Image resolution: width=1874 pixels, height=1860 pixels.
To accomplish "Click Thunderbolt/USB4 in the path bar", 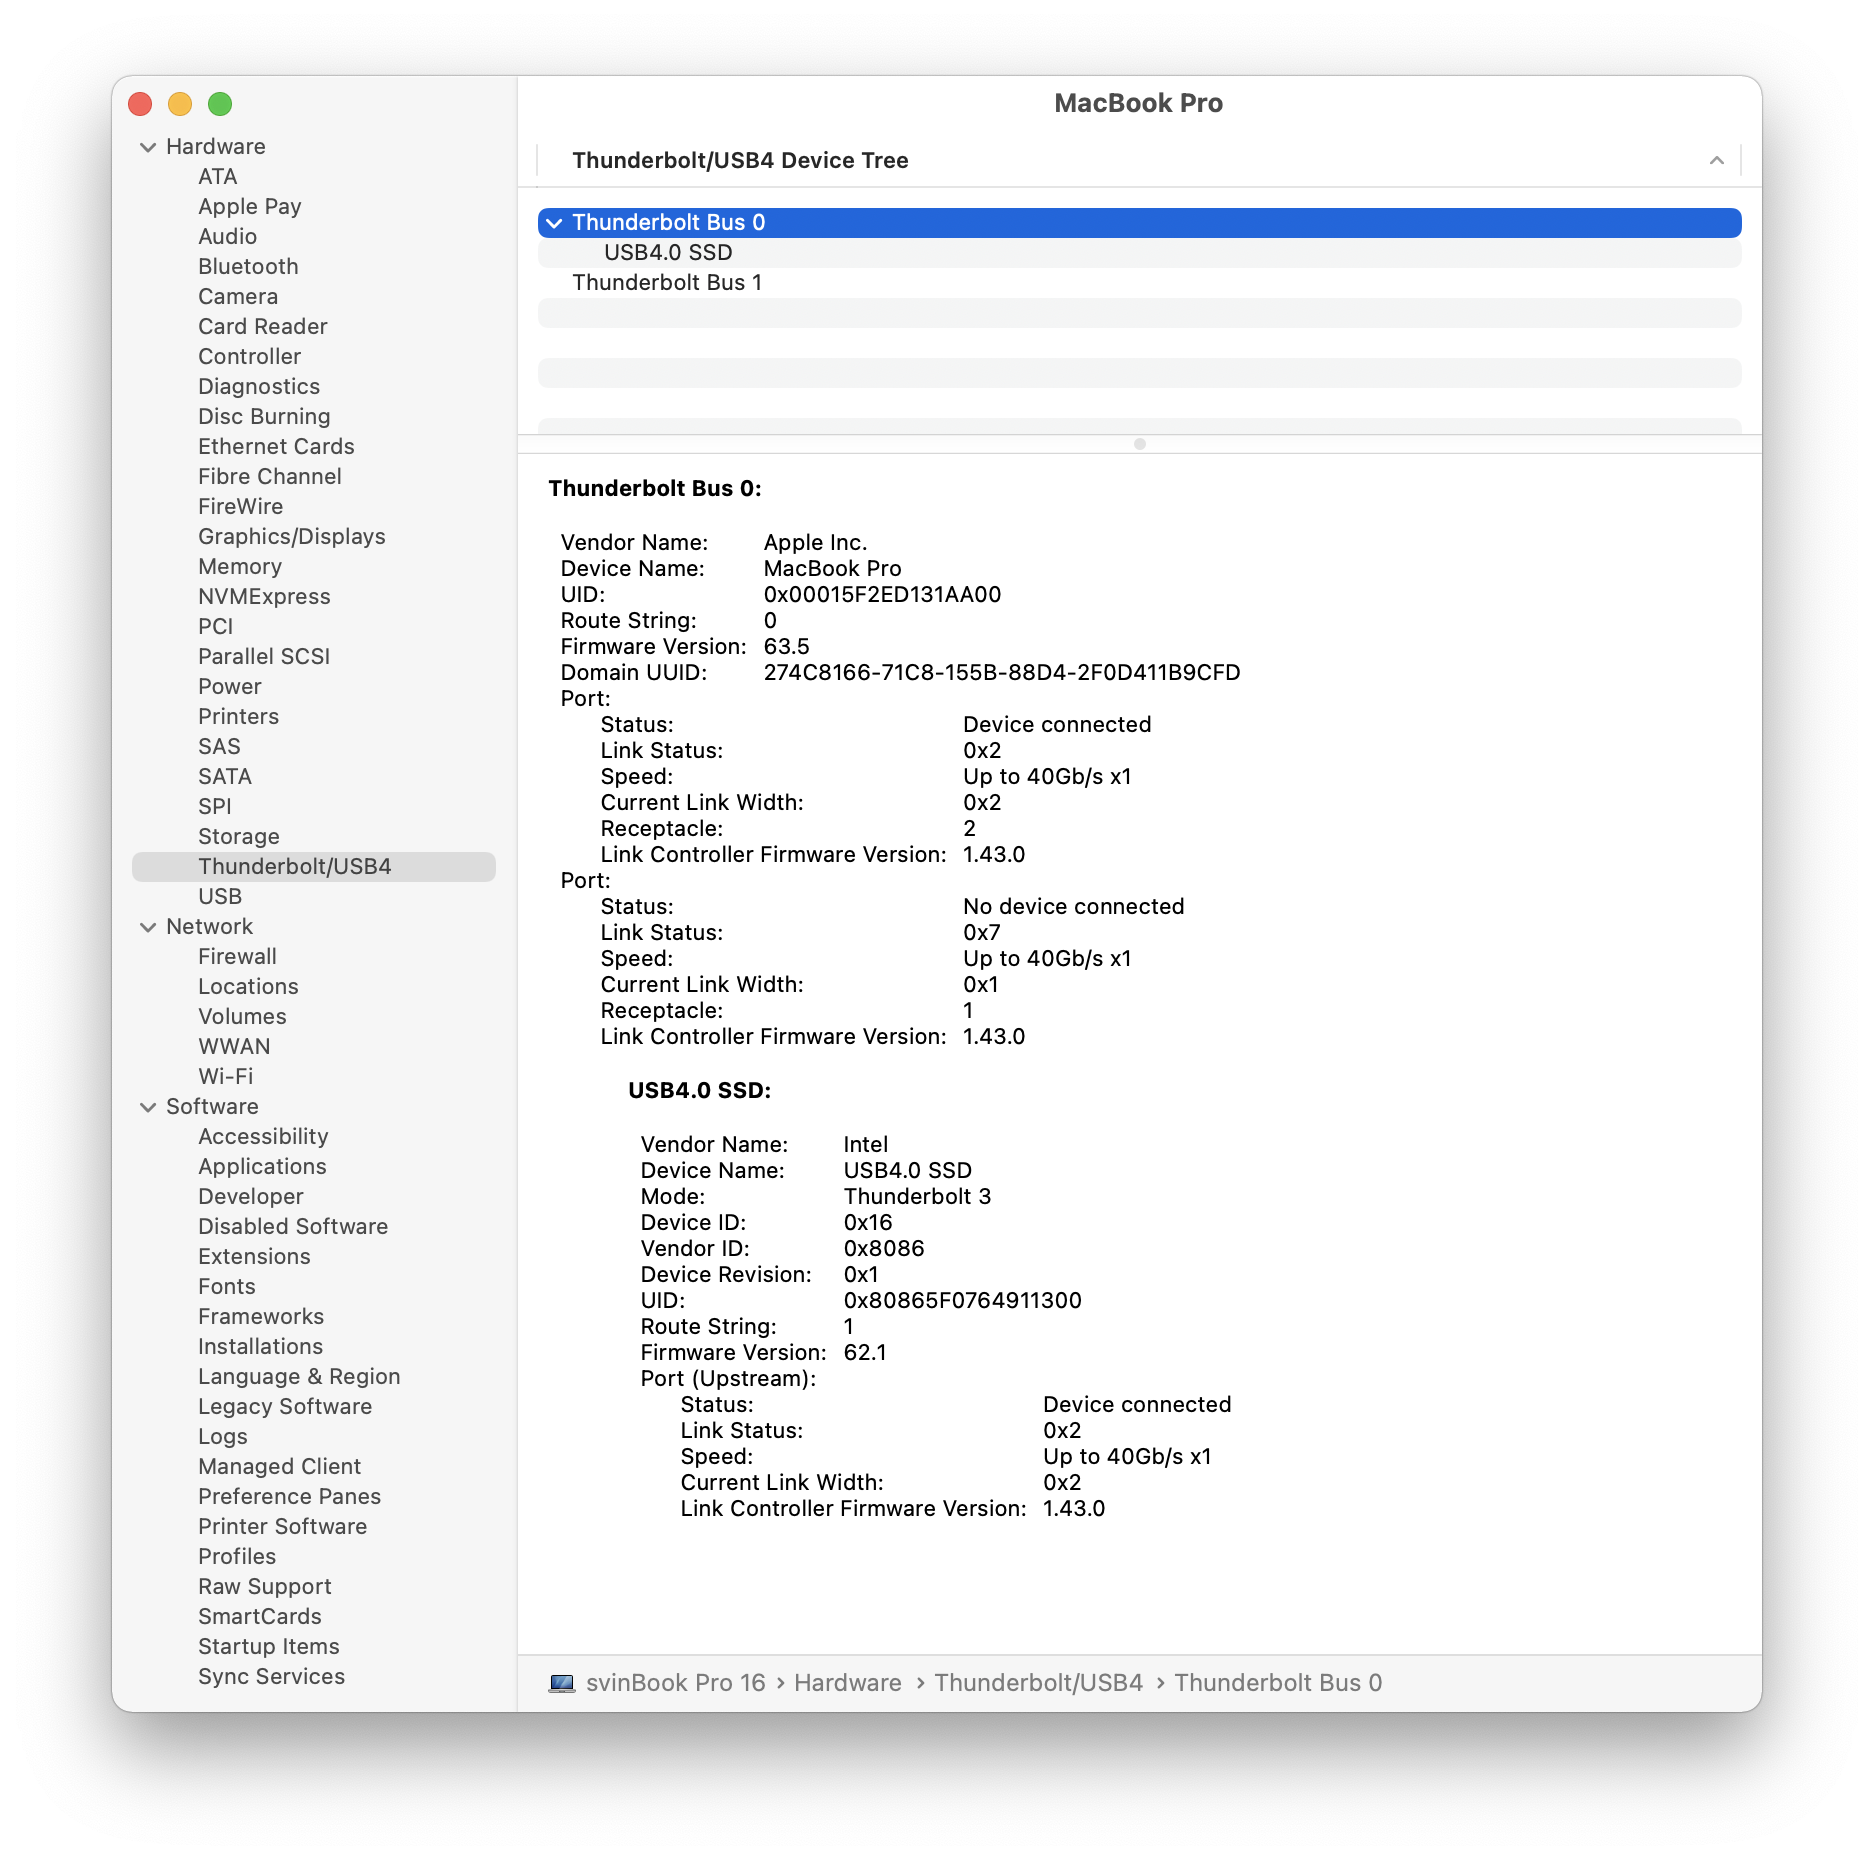I will pyautogui.click(x=1038, y=1683).
